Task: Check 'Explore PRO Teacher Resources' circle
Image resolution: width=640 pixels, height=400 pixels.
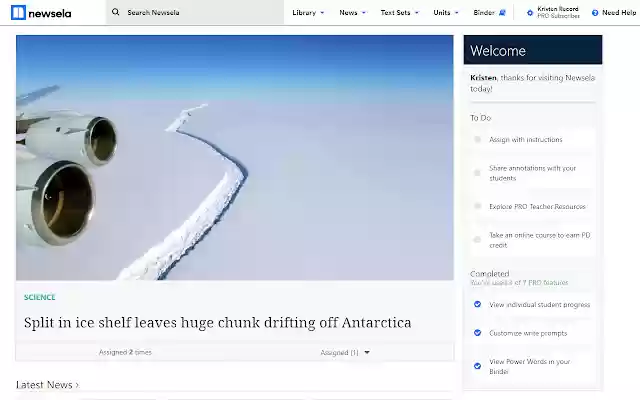Action: click(x=477, y=206)
